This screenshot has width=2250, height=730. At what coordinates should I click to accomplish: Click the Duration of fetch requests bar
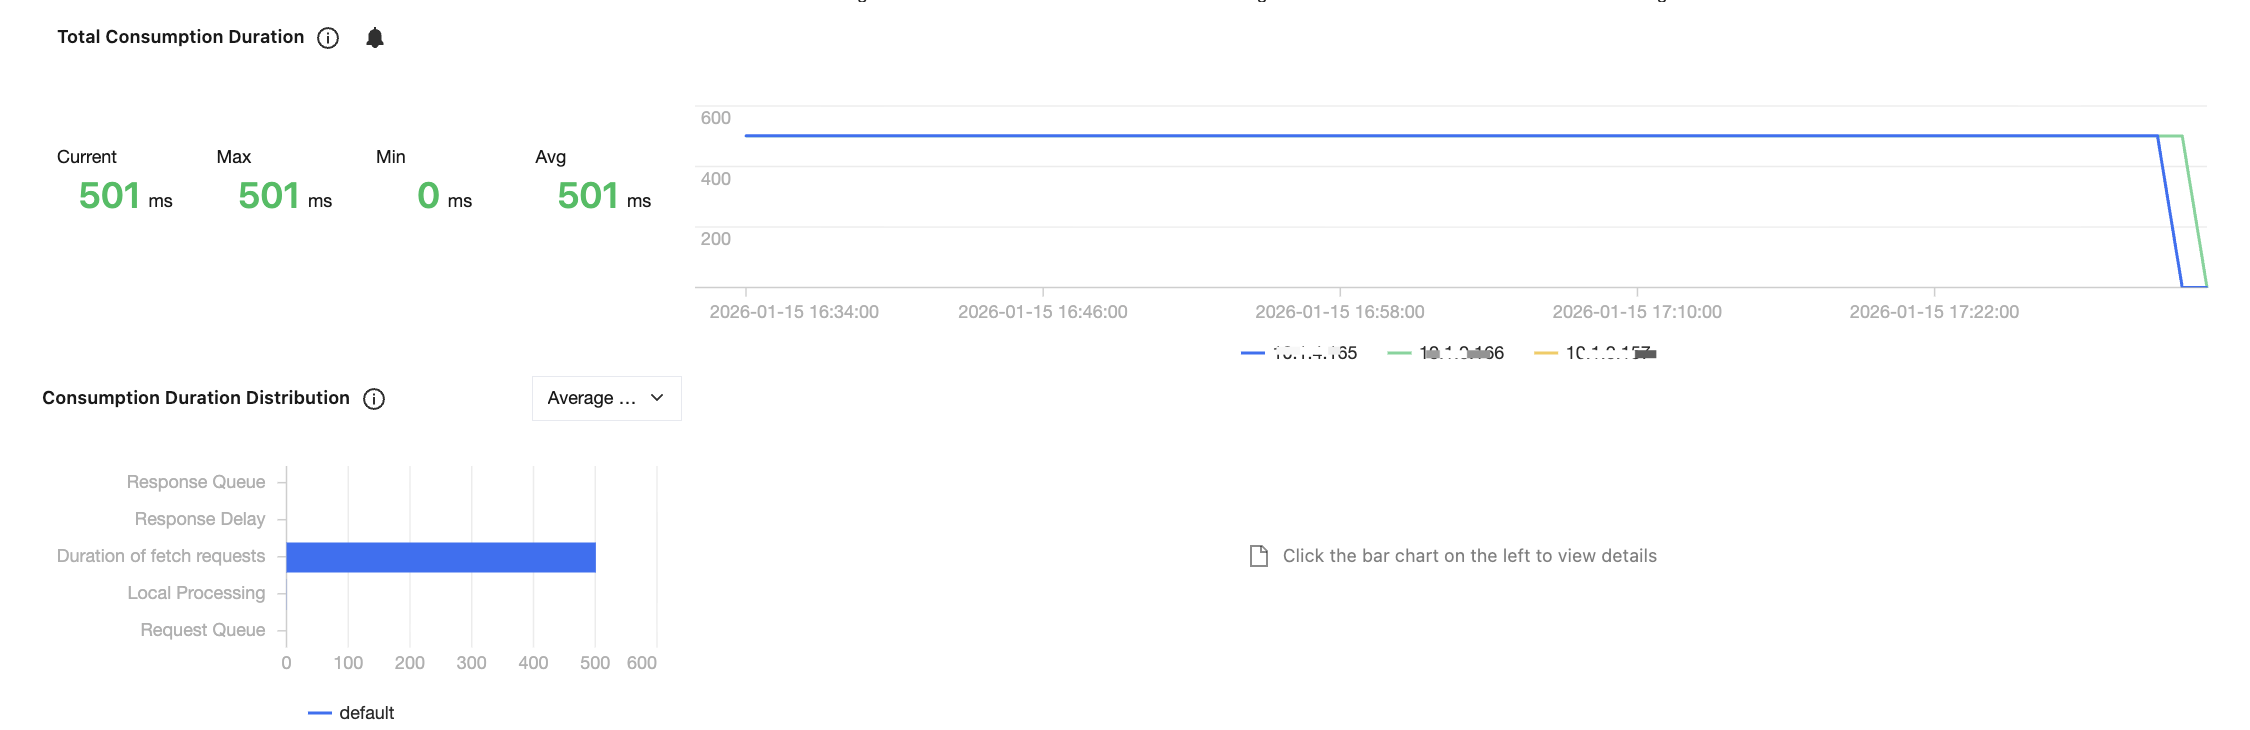coord(440,557)
